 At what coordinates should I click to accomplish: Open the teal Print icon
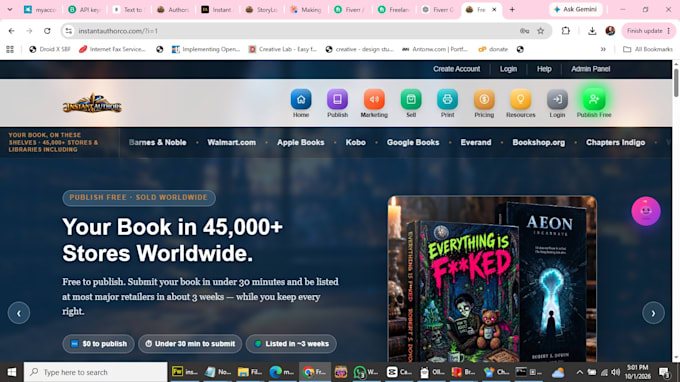click(x=447, y=100)
